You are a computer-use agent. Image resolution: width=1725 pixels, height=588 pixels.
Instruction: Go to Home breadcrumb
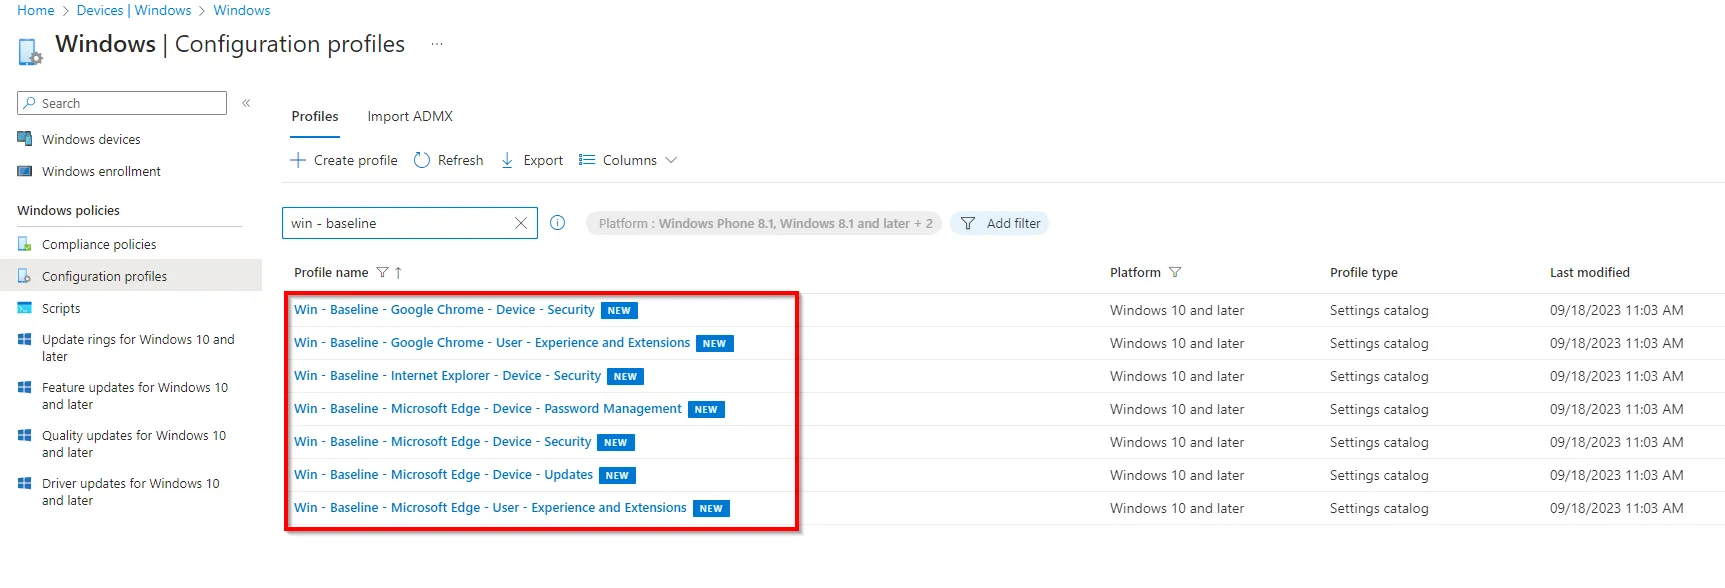[36, 10]
